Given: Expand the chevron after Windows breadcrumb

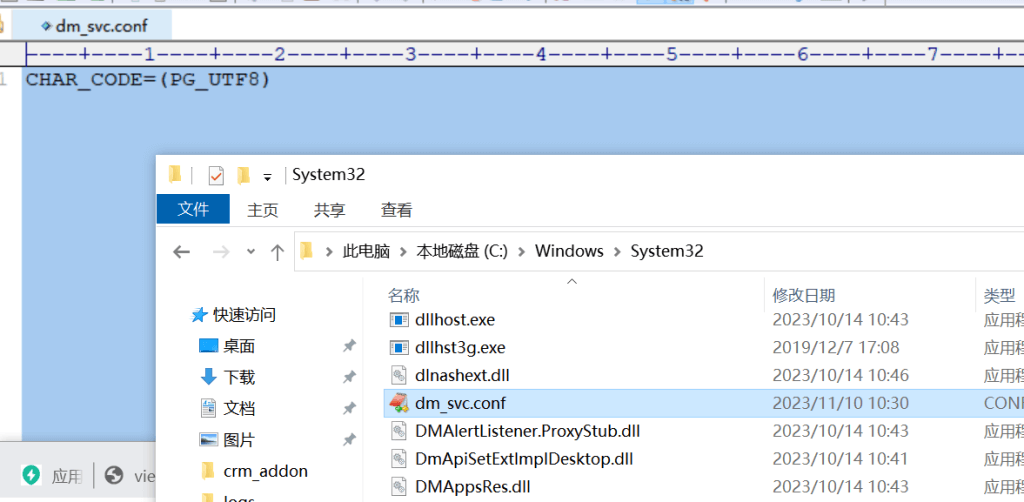Looking at the screenshot, I should click(617, 252).
